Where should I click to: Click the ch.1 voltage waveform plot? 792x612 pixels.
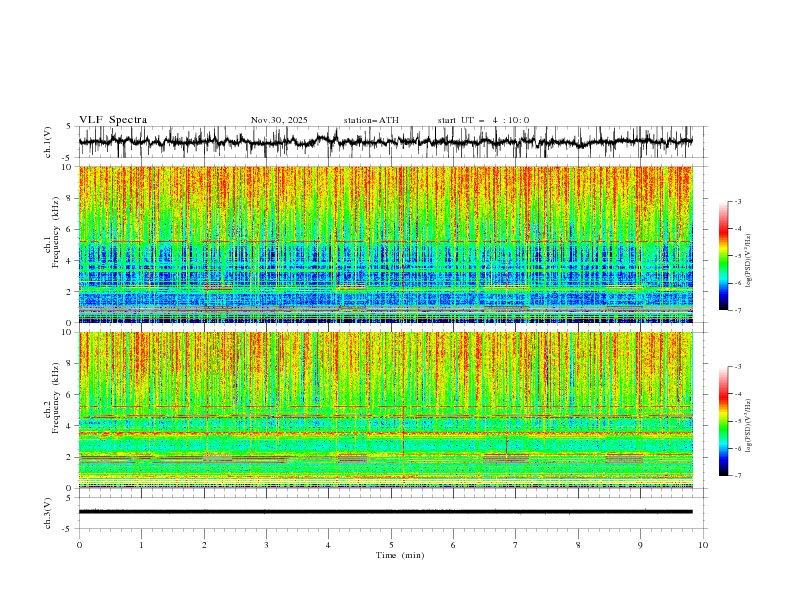point(386,142)
